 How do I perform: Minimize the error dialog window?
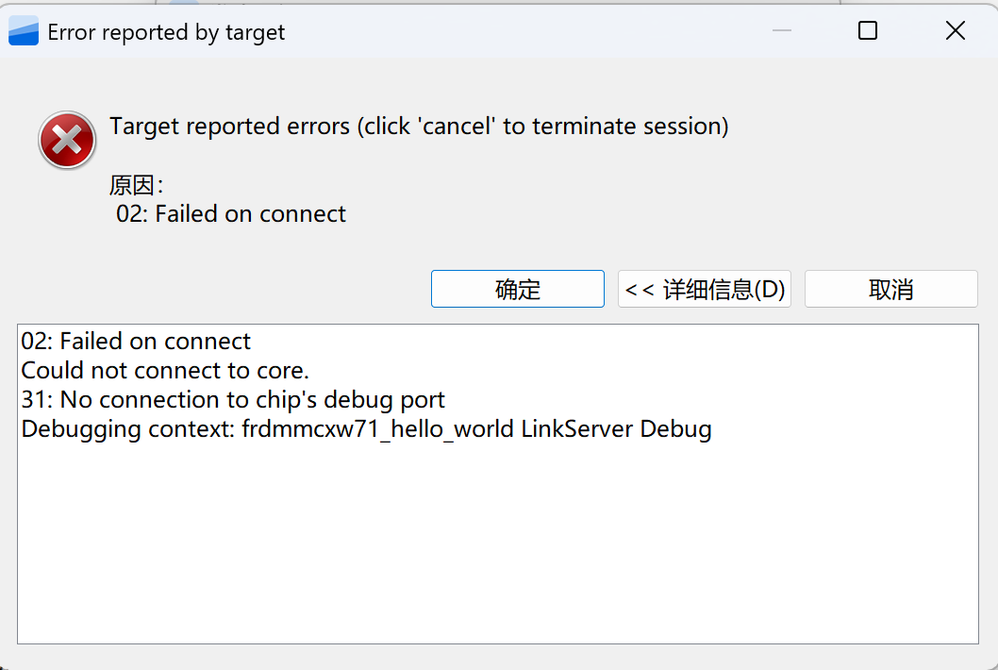click(782, 31)
